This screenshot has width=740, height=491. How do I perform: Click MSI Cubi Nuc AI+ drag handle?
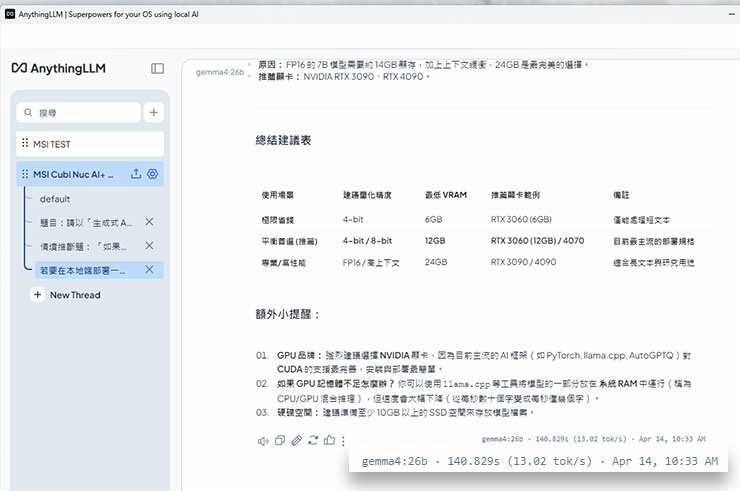[x=25, y=174]
